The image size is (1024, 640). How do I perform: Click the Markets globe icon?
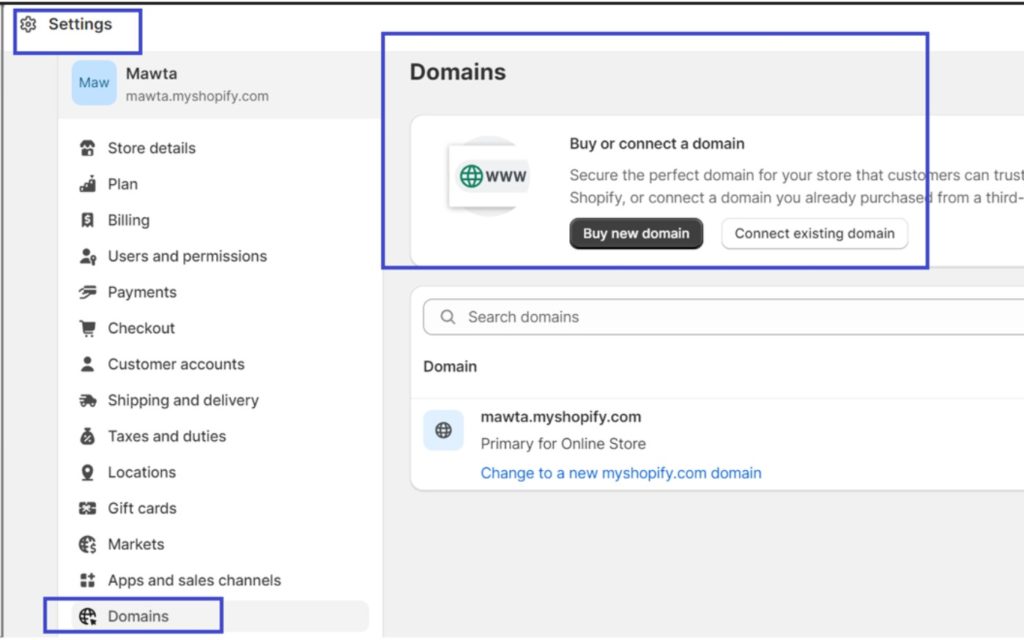pos(88,544)
